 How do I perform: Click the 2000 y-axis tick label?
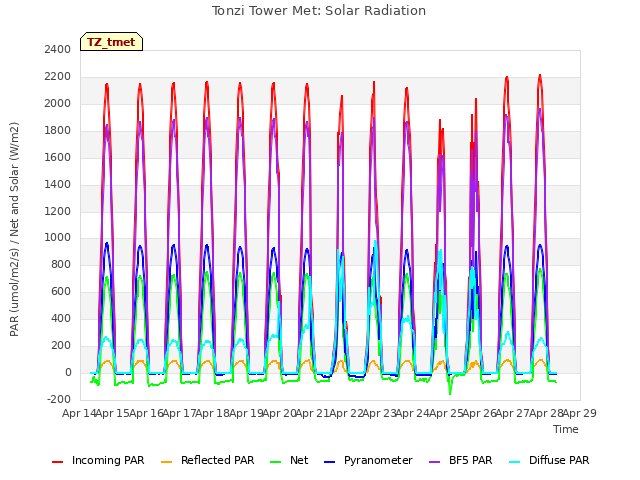(58, 104)
